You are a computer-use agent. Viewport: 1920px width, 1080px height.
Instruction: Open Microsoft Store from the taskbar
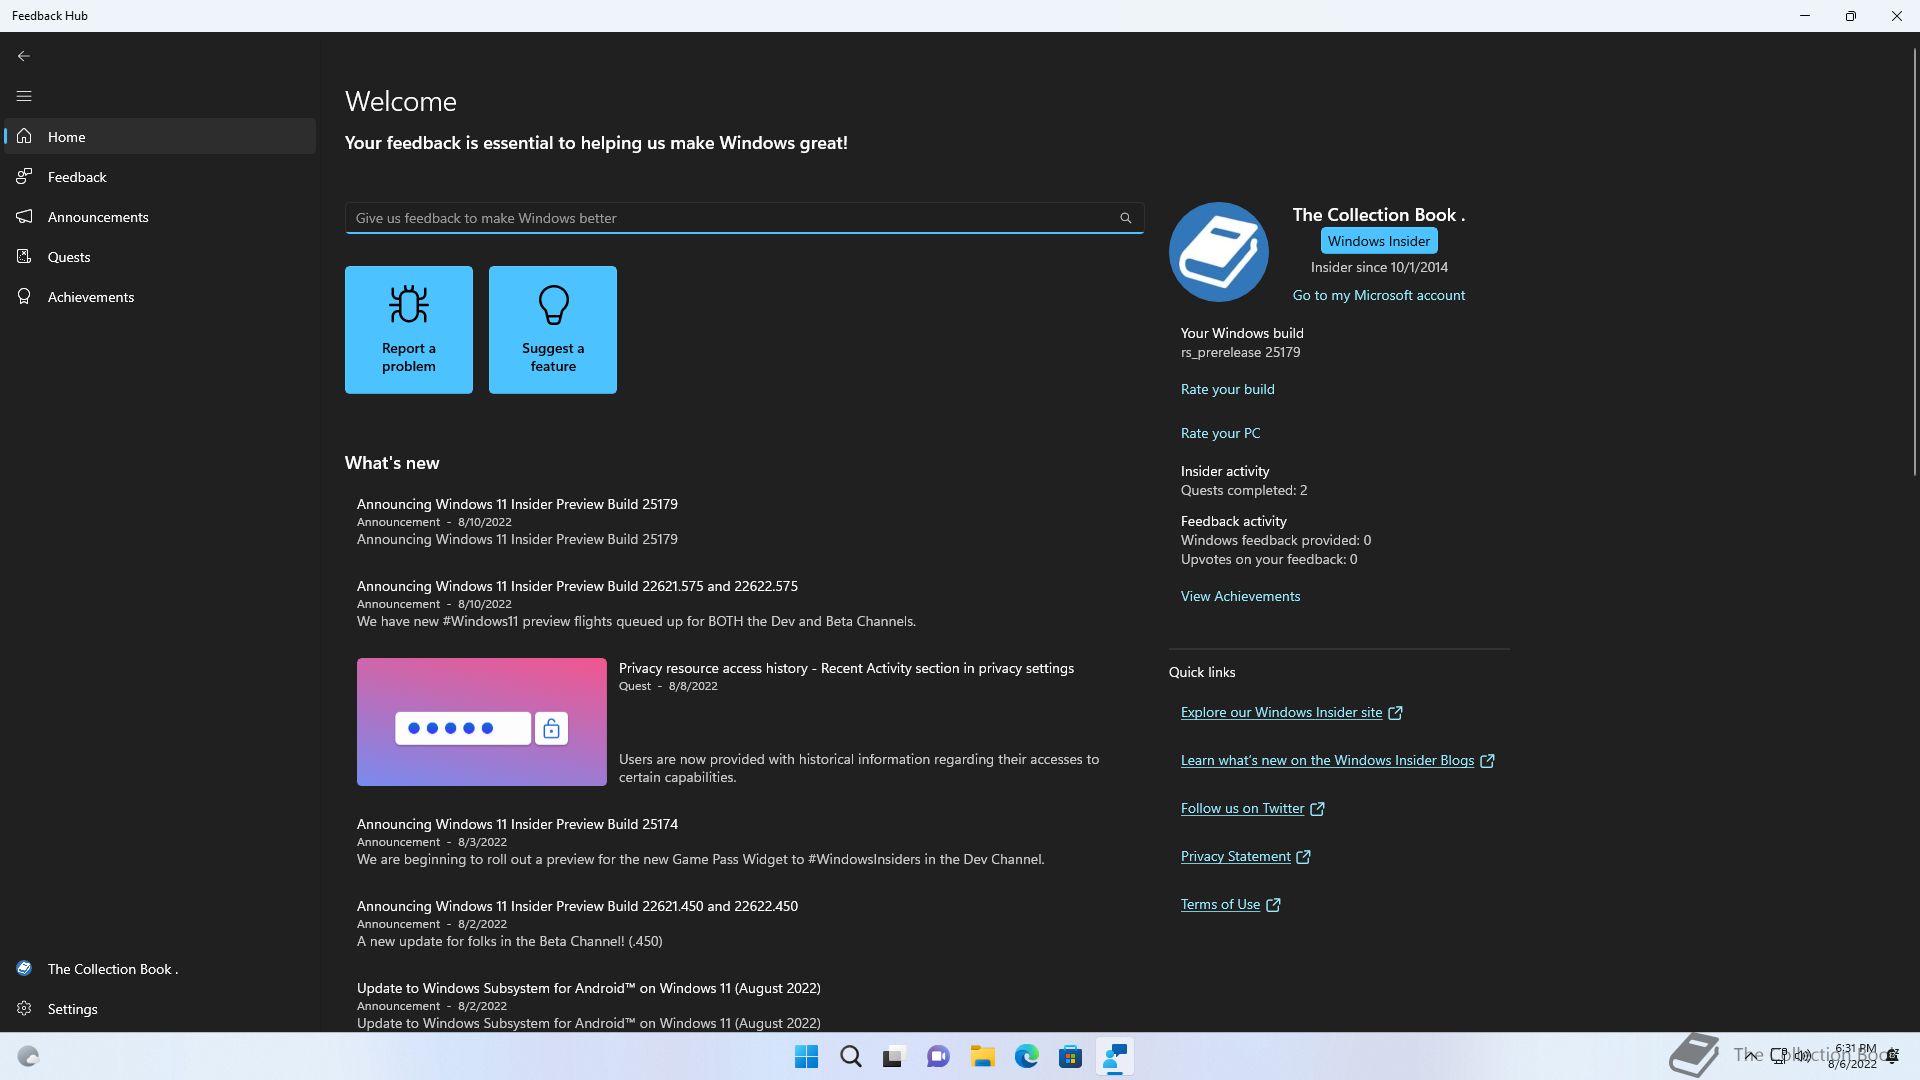click(1070, 1056)
